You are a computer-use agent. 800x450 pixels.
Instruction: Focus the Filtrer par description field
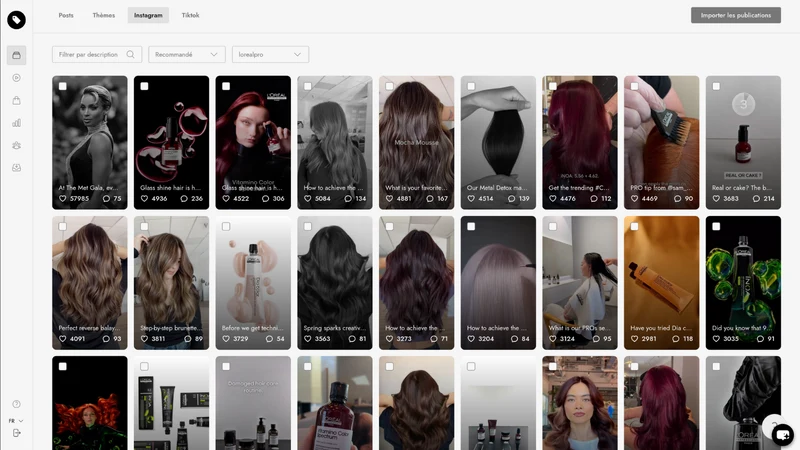pos(97,55)
